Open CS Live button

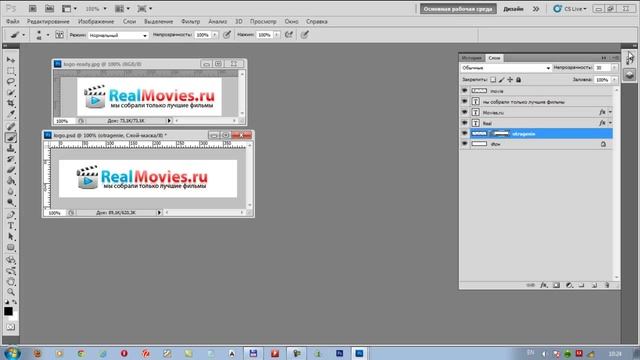(570, 9)
